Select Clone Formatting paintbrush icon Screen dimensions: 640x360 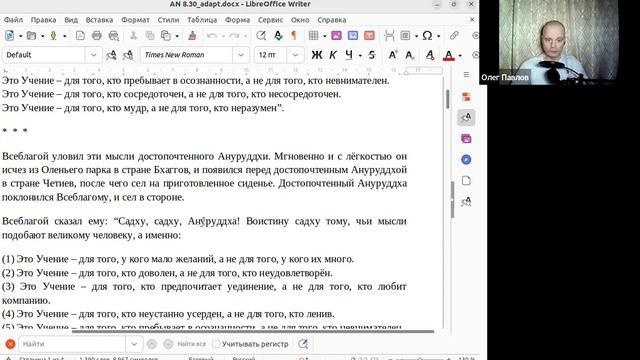[192, 36]
